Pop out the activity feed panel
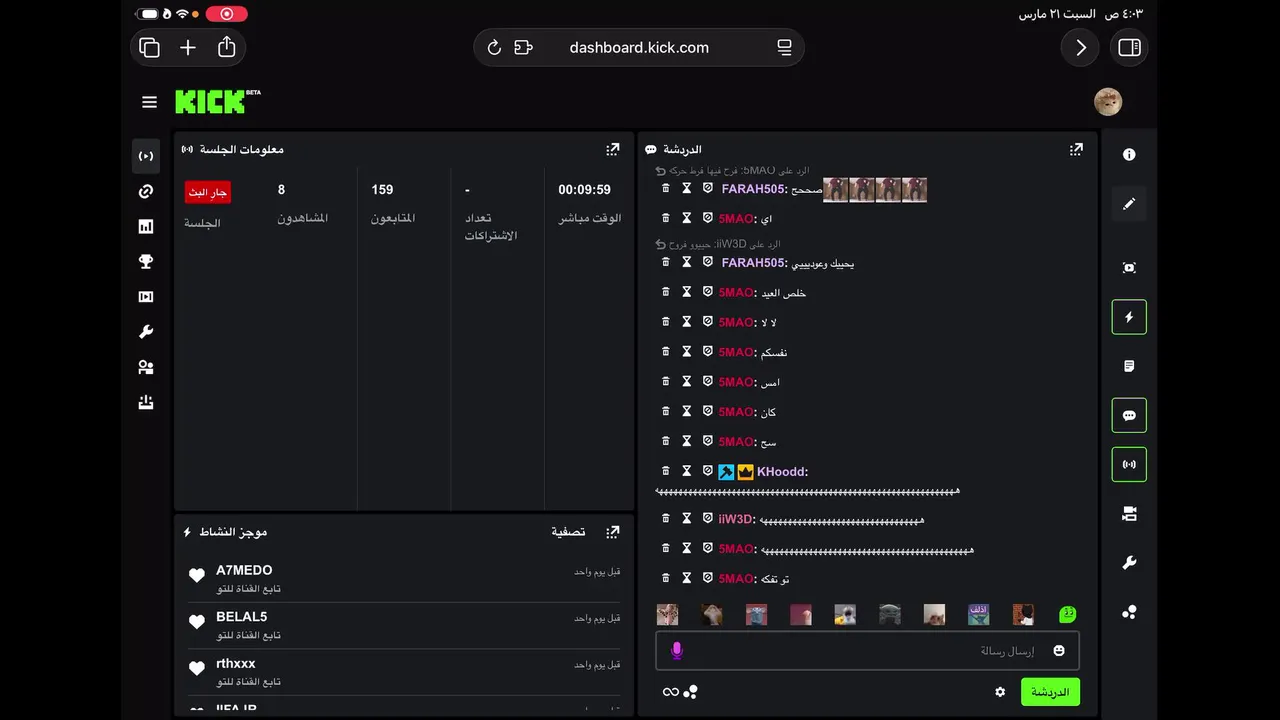This screenshot has width=1280, height=720. click(x=613, y=532)
